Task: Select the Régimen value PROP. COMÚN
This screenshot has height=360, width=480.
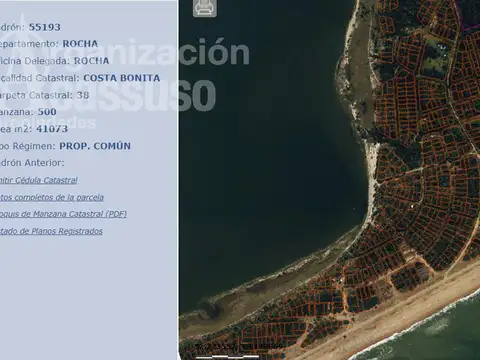Action: tap(95, 146)
